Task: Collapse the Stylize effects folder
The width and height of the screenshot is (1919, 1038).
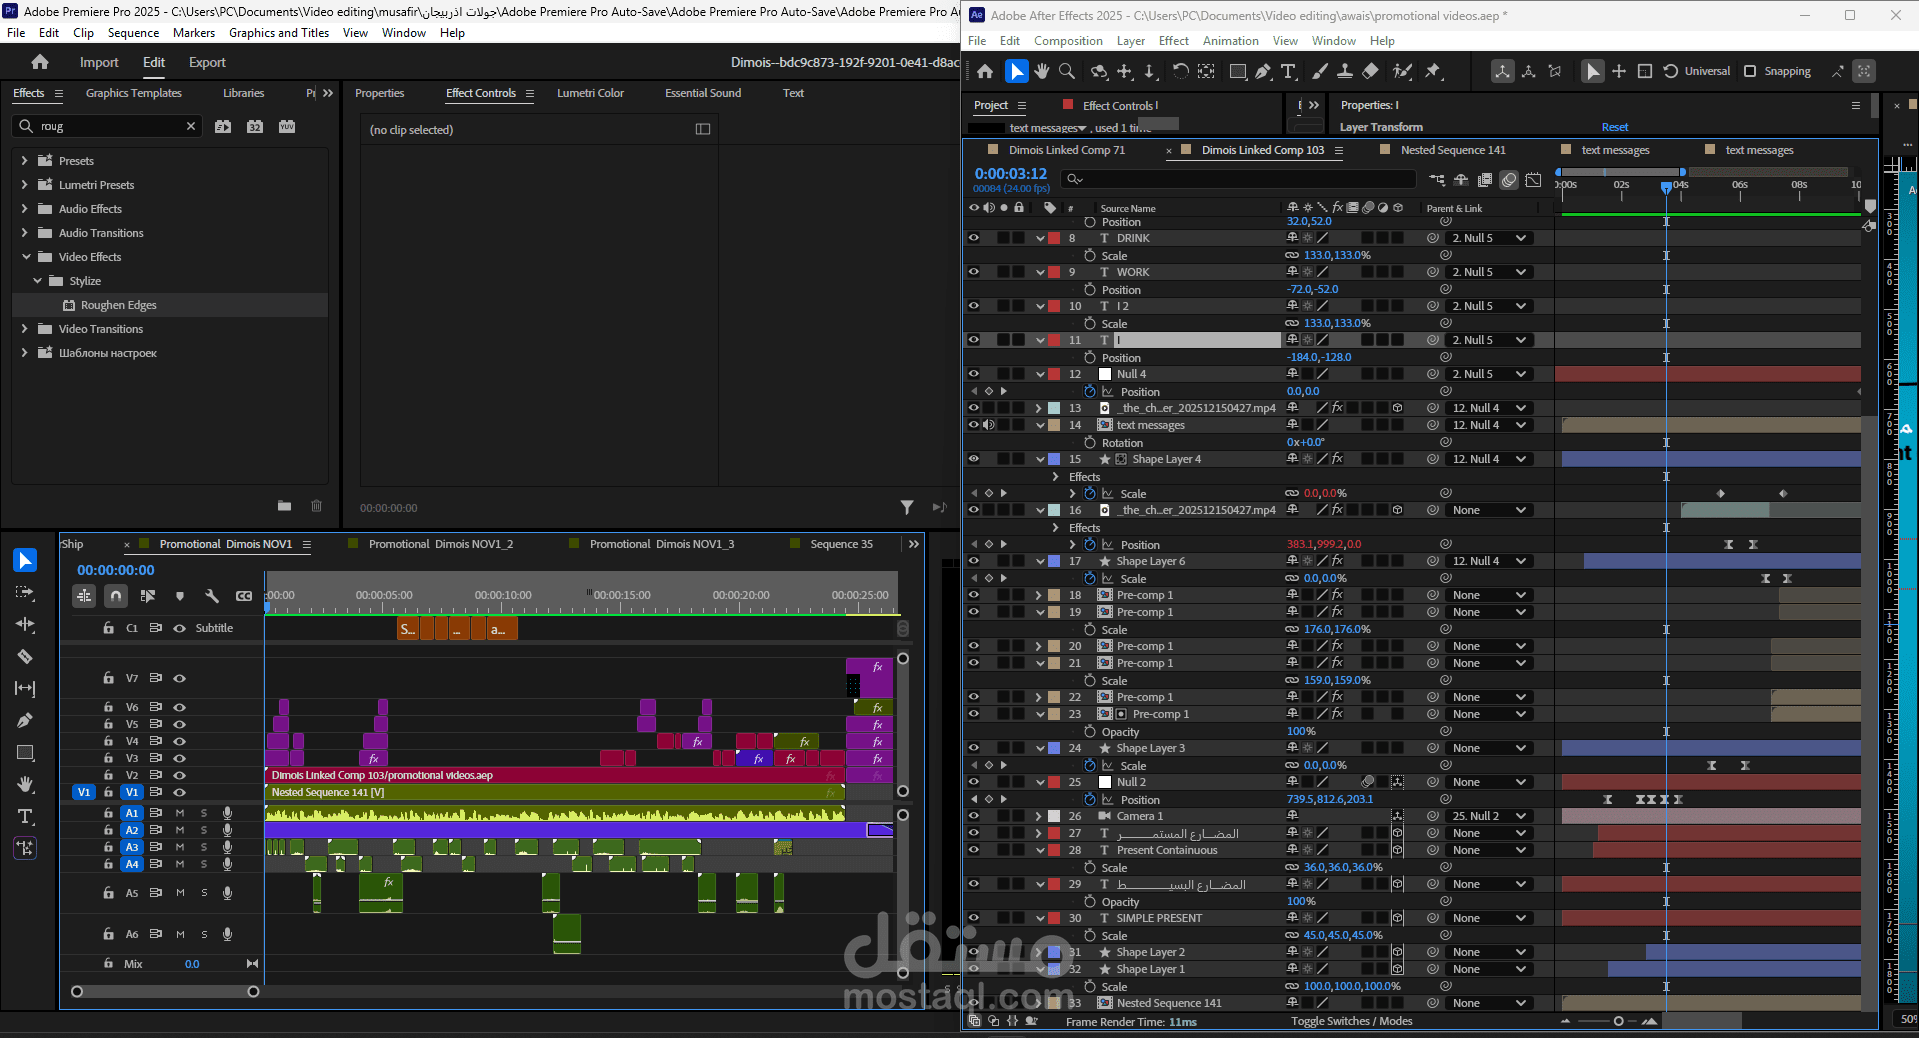Action: pos(37,281)
